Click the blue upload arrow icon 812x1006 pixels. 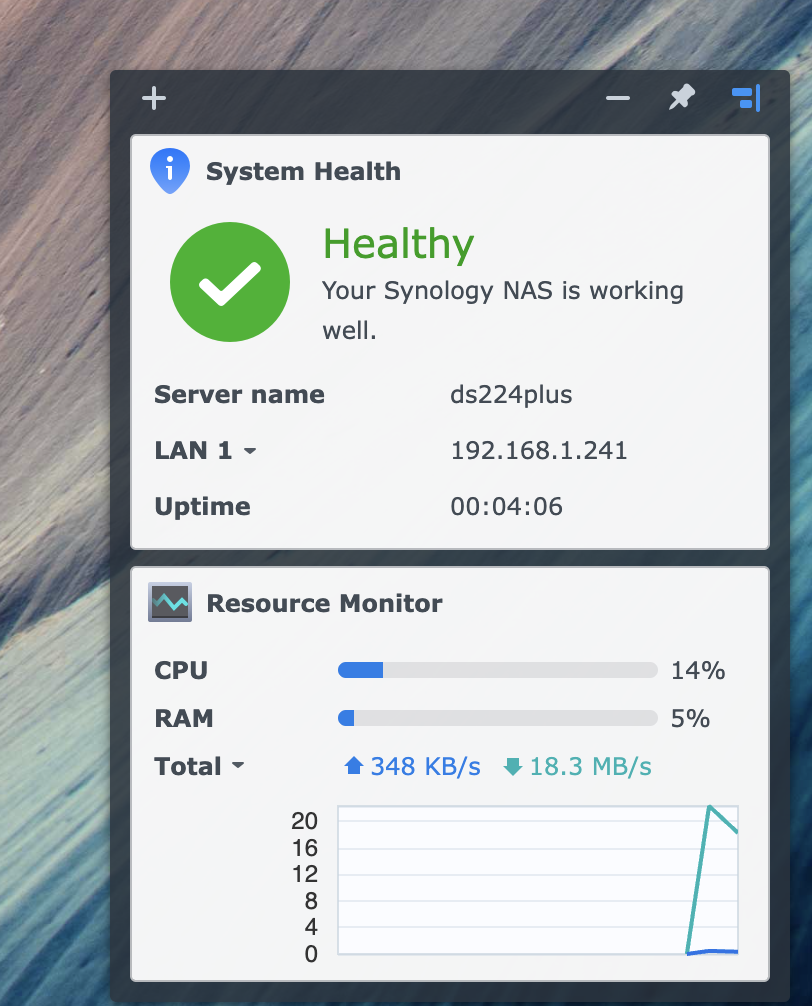click(354, 765)
